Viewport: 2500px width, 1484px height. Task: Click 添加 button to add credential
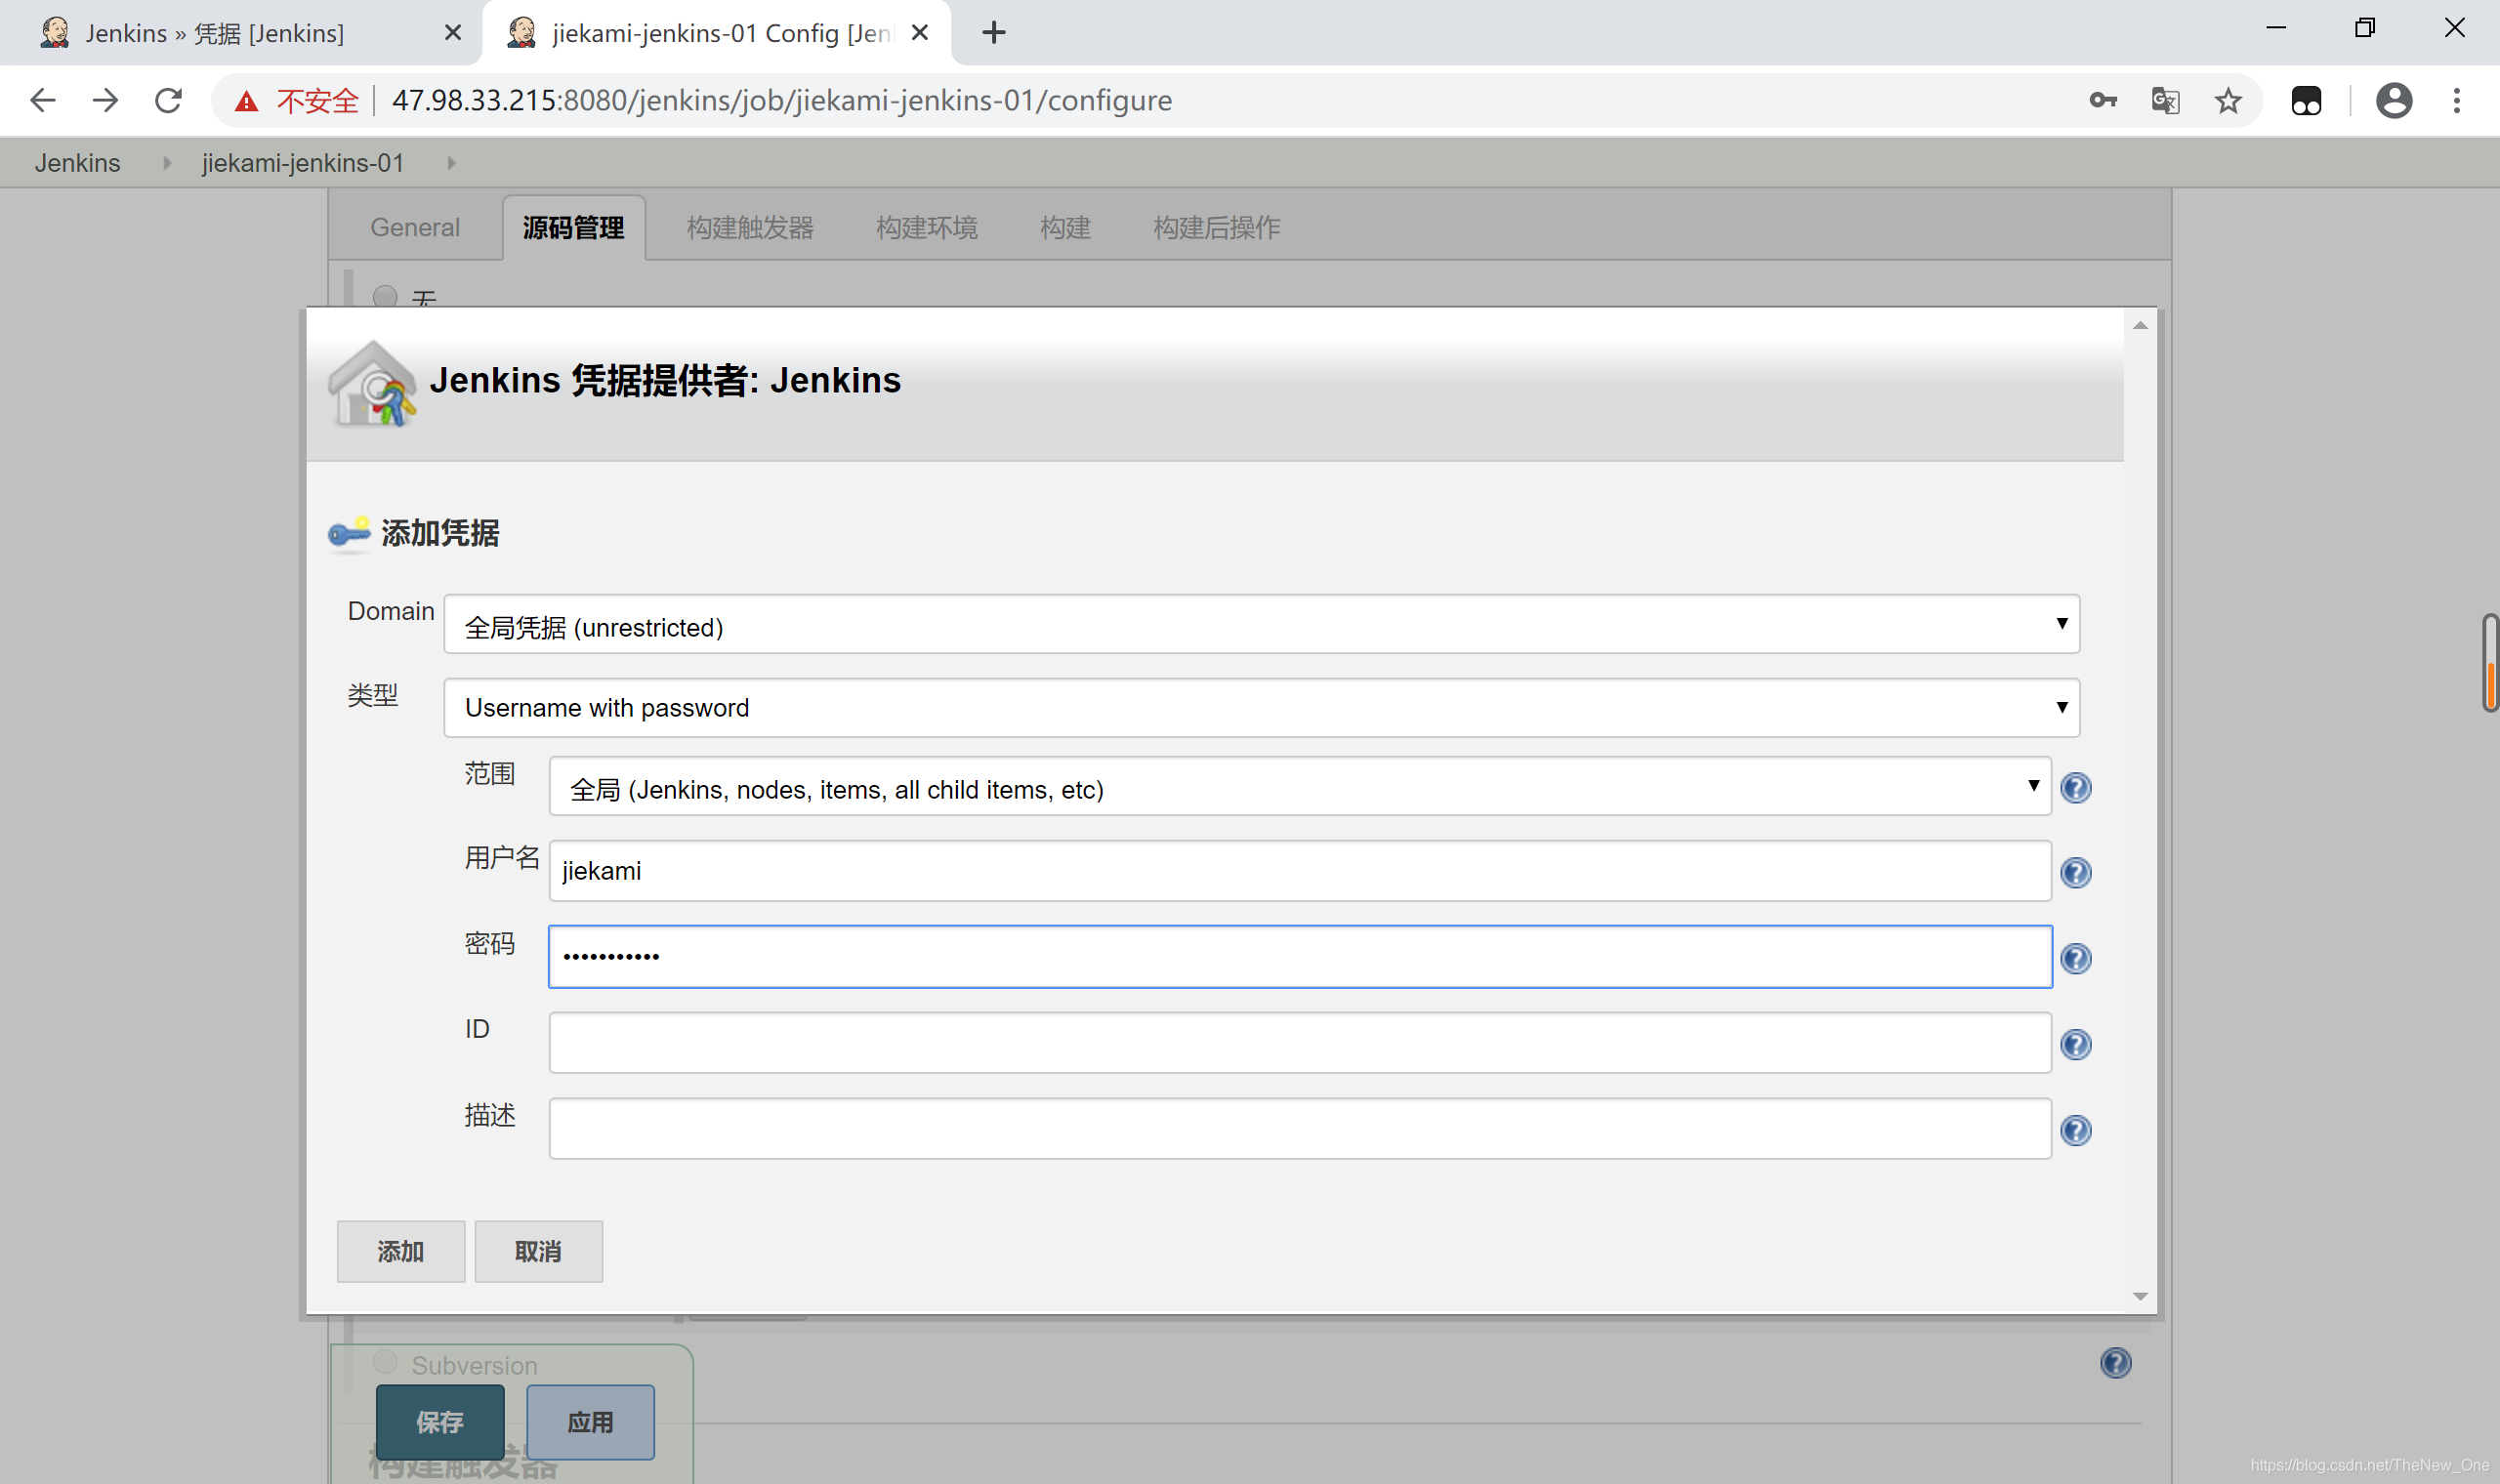point(401,1251)
